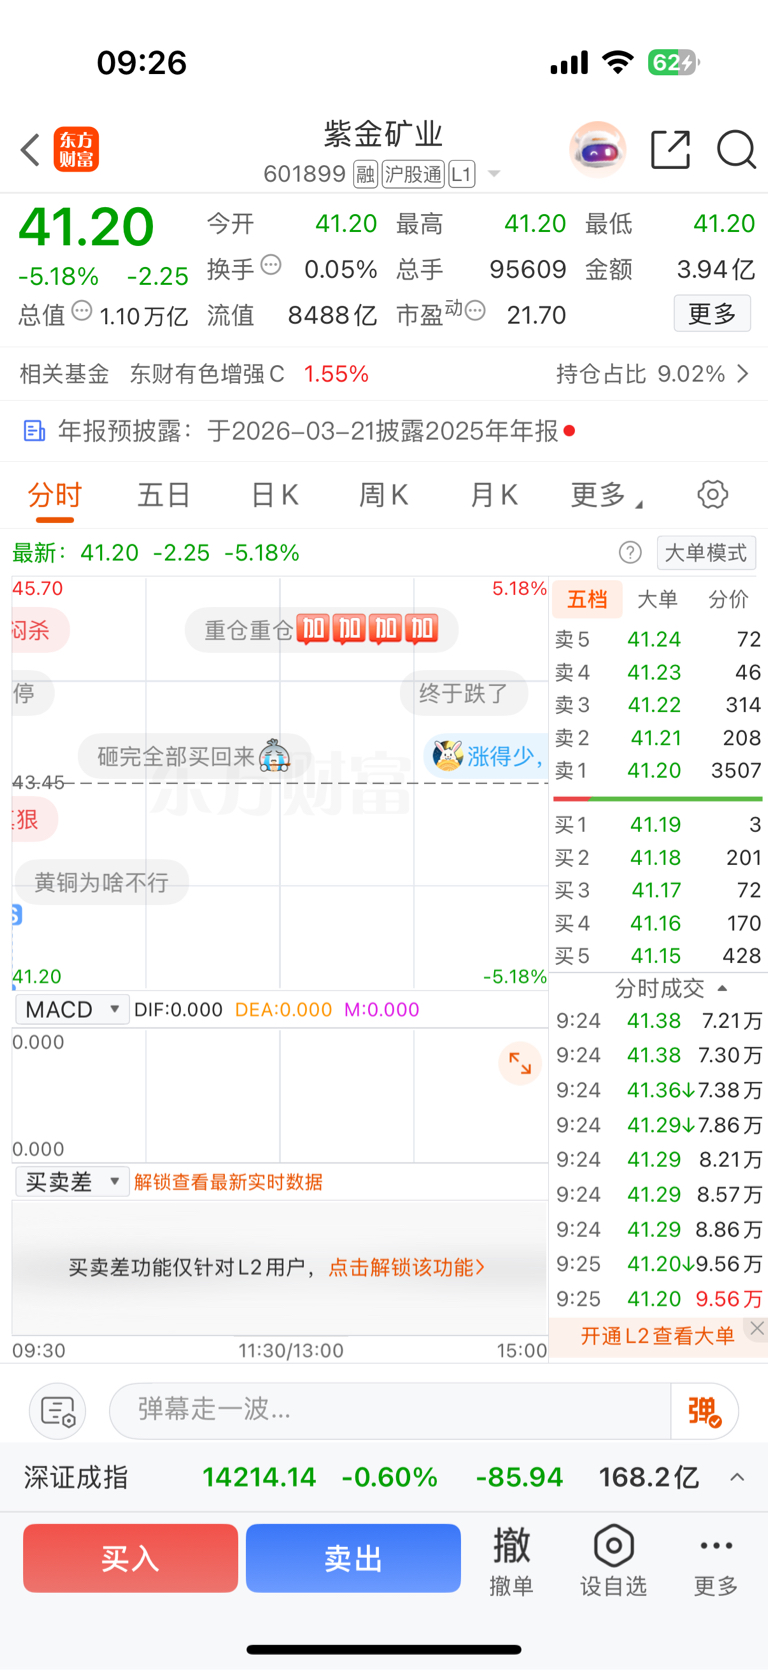The height and width of the screenshot is (1670, 768).
Task: Open bullet comment settings icon
Action: tap(58, 1411)
